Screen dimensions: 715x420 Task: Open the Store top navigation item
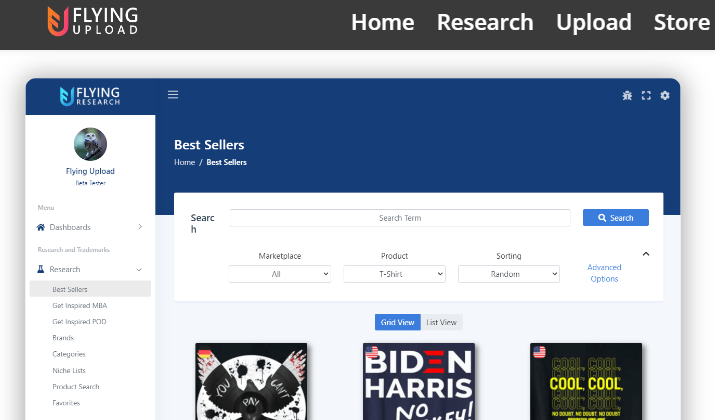(x=682, y=22)
